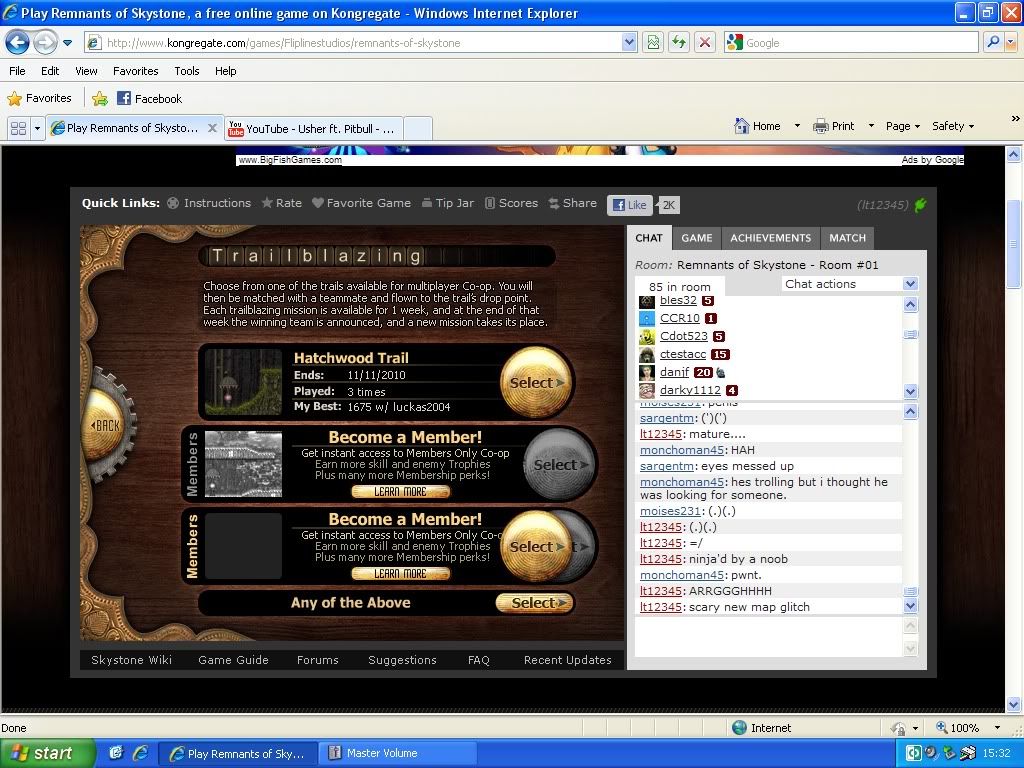The width and height of the screenshot is (1024, 768).
Task: Click the chat message input box
Action: coord(769,637)
